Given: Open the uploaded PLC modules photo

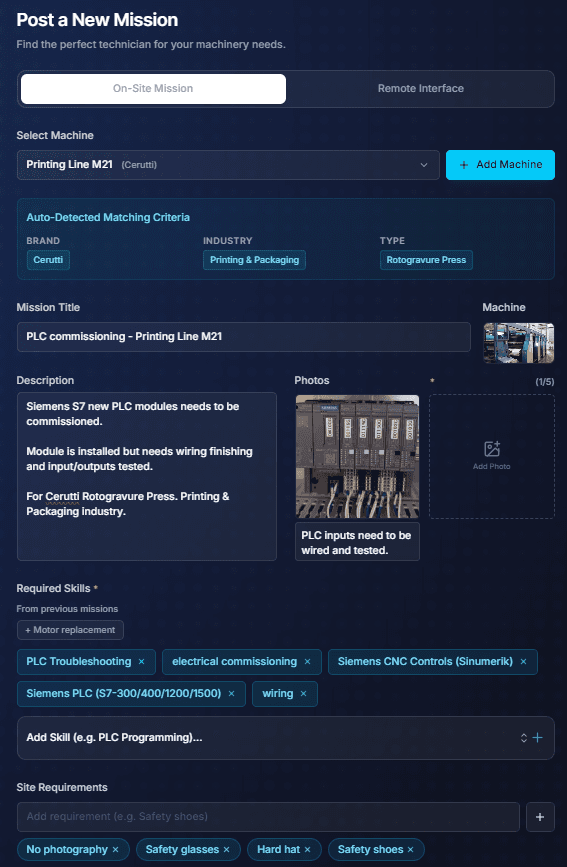Looking at the screenshot, I should coord(357,456).
